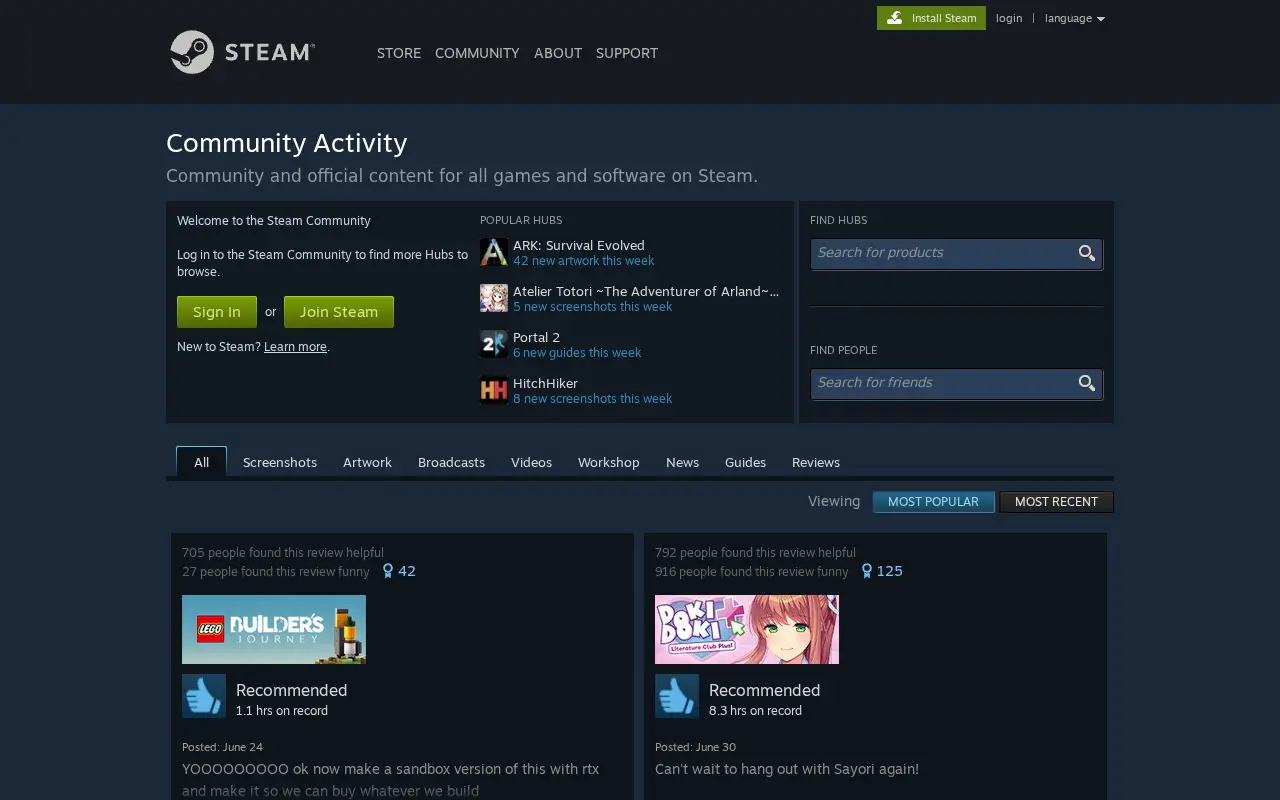Select MOST RECENT viewing mode
Image resolution: width=1280 pixels, height=800 pixels.
coord(1056,502)
